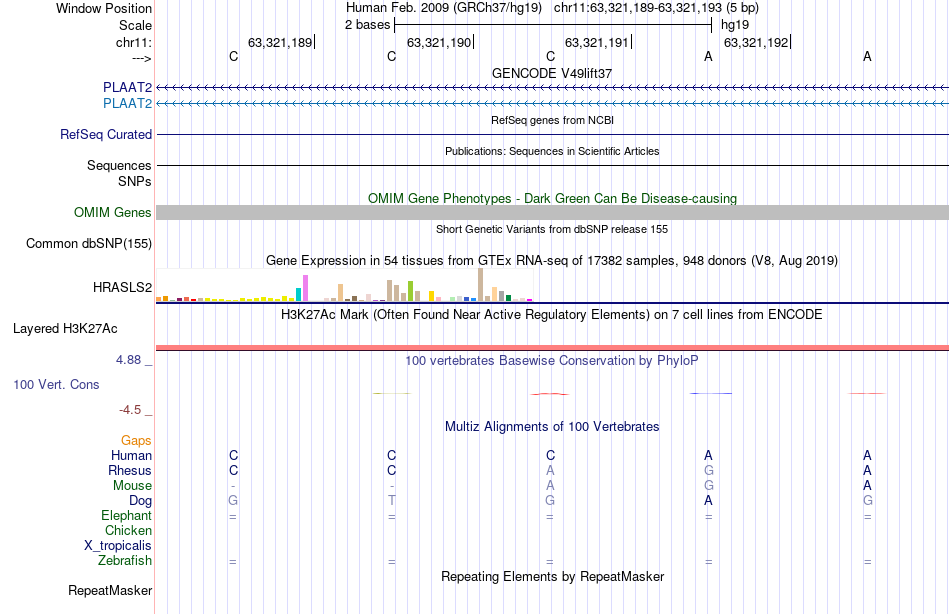Screen dimensions: 950x614
Task: Select the Dog species row label
Action: (x=141, y=501)
